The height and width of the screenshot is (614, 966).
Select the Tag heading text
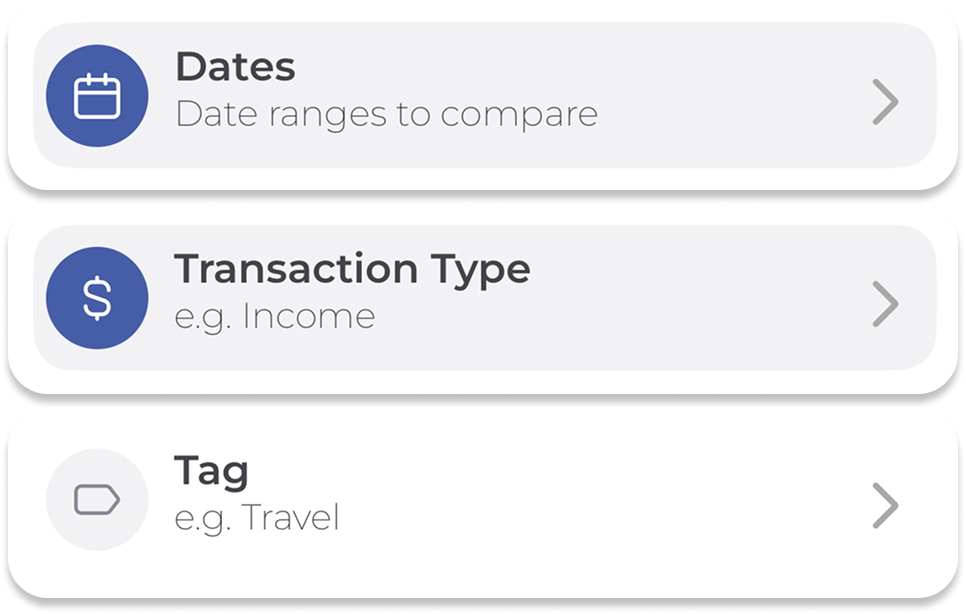coord(211,472)
